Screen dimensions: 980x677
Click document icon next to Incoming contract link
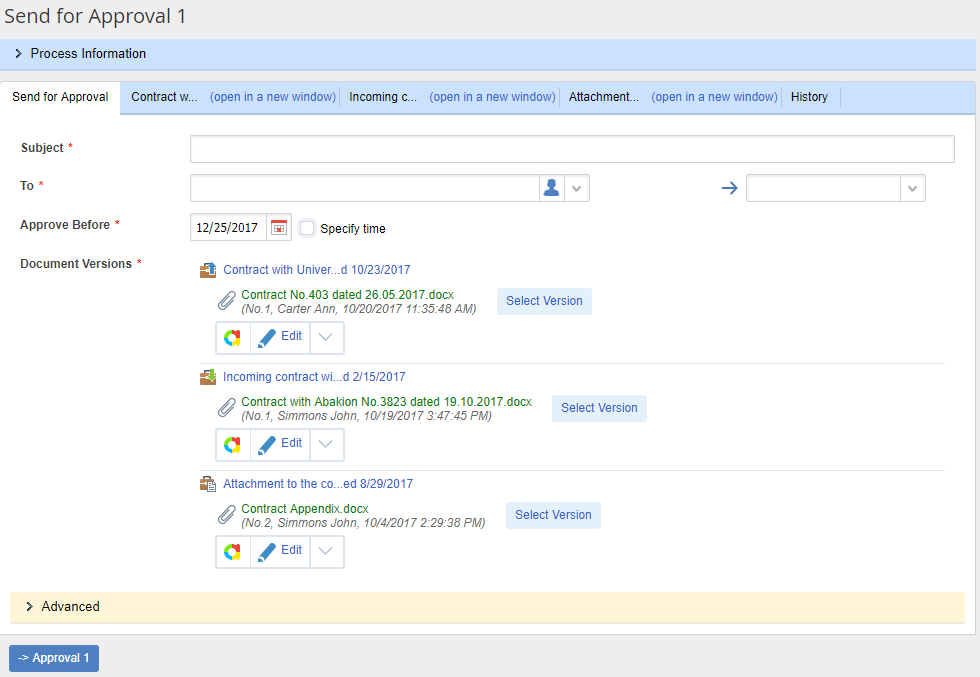click(x=208, y=377)
